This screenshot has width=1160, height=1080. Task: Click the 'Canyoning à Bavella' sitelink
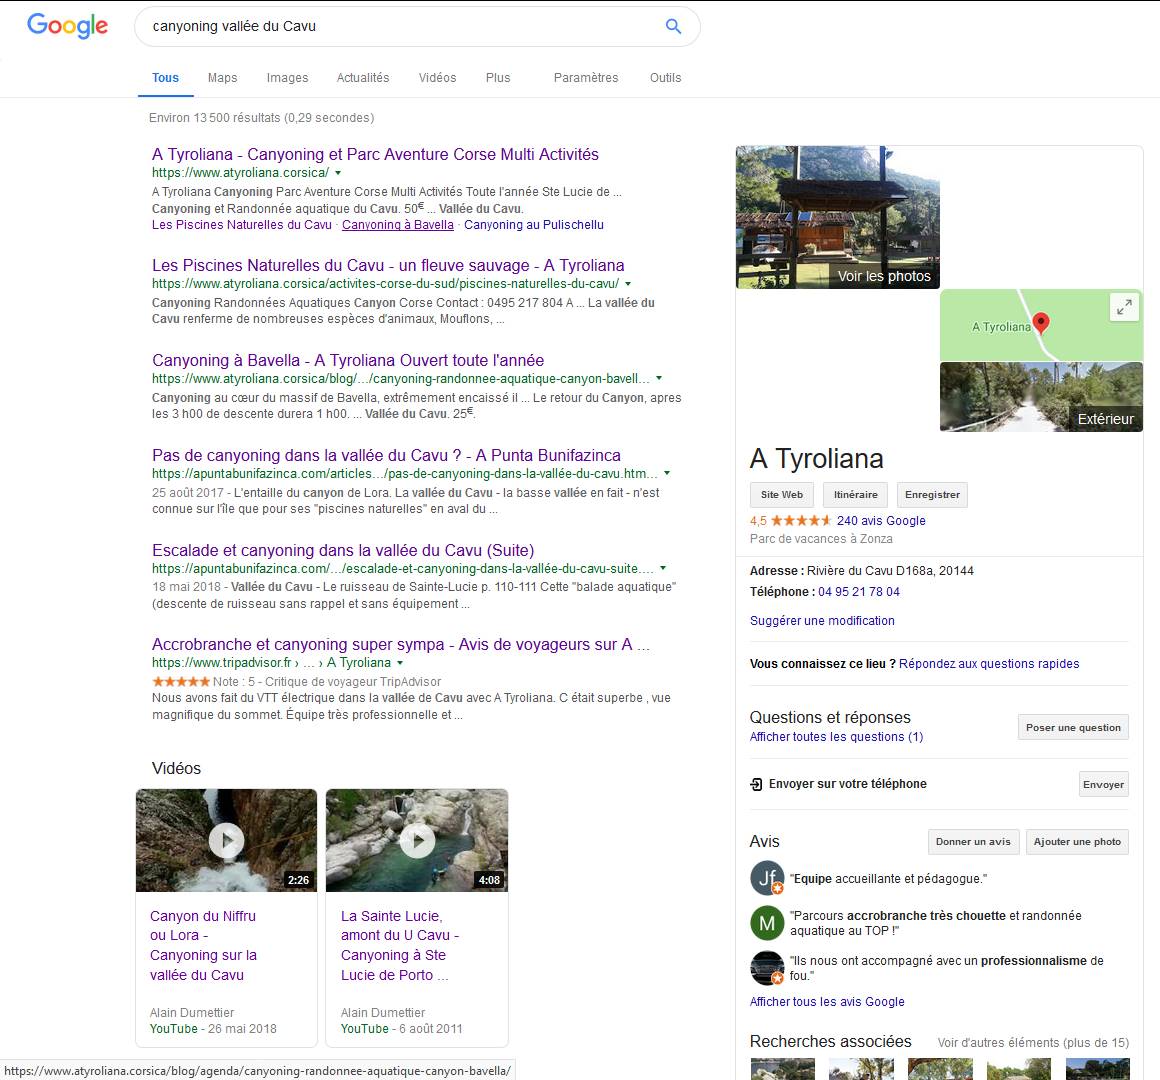[x=398, y=225]
